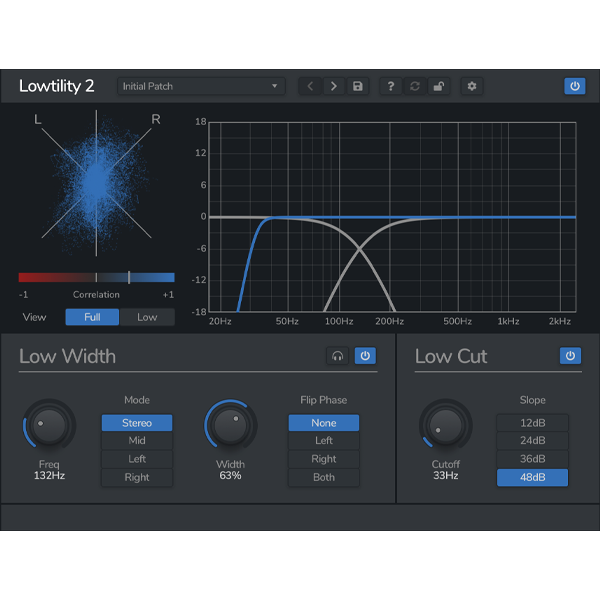This screenshot has width=600, height=600.
Task: Click the Width knob
Action: point(230,425)
